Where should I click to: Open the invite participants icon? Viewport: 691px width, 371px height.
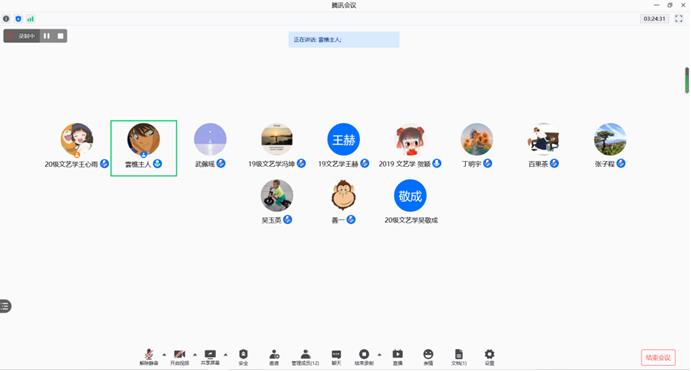click(x=274, y=357)
